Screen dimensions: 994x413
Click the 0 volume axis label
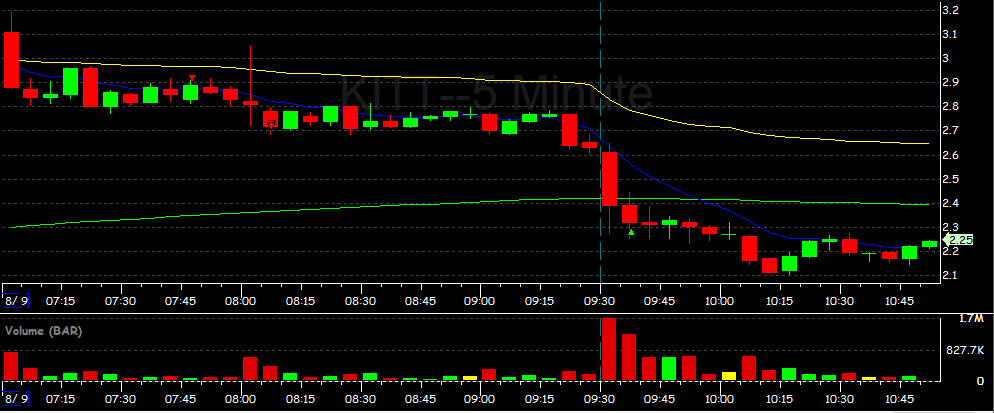pos(980,381)
